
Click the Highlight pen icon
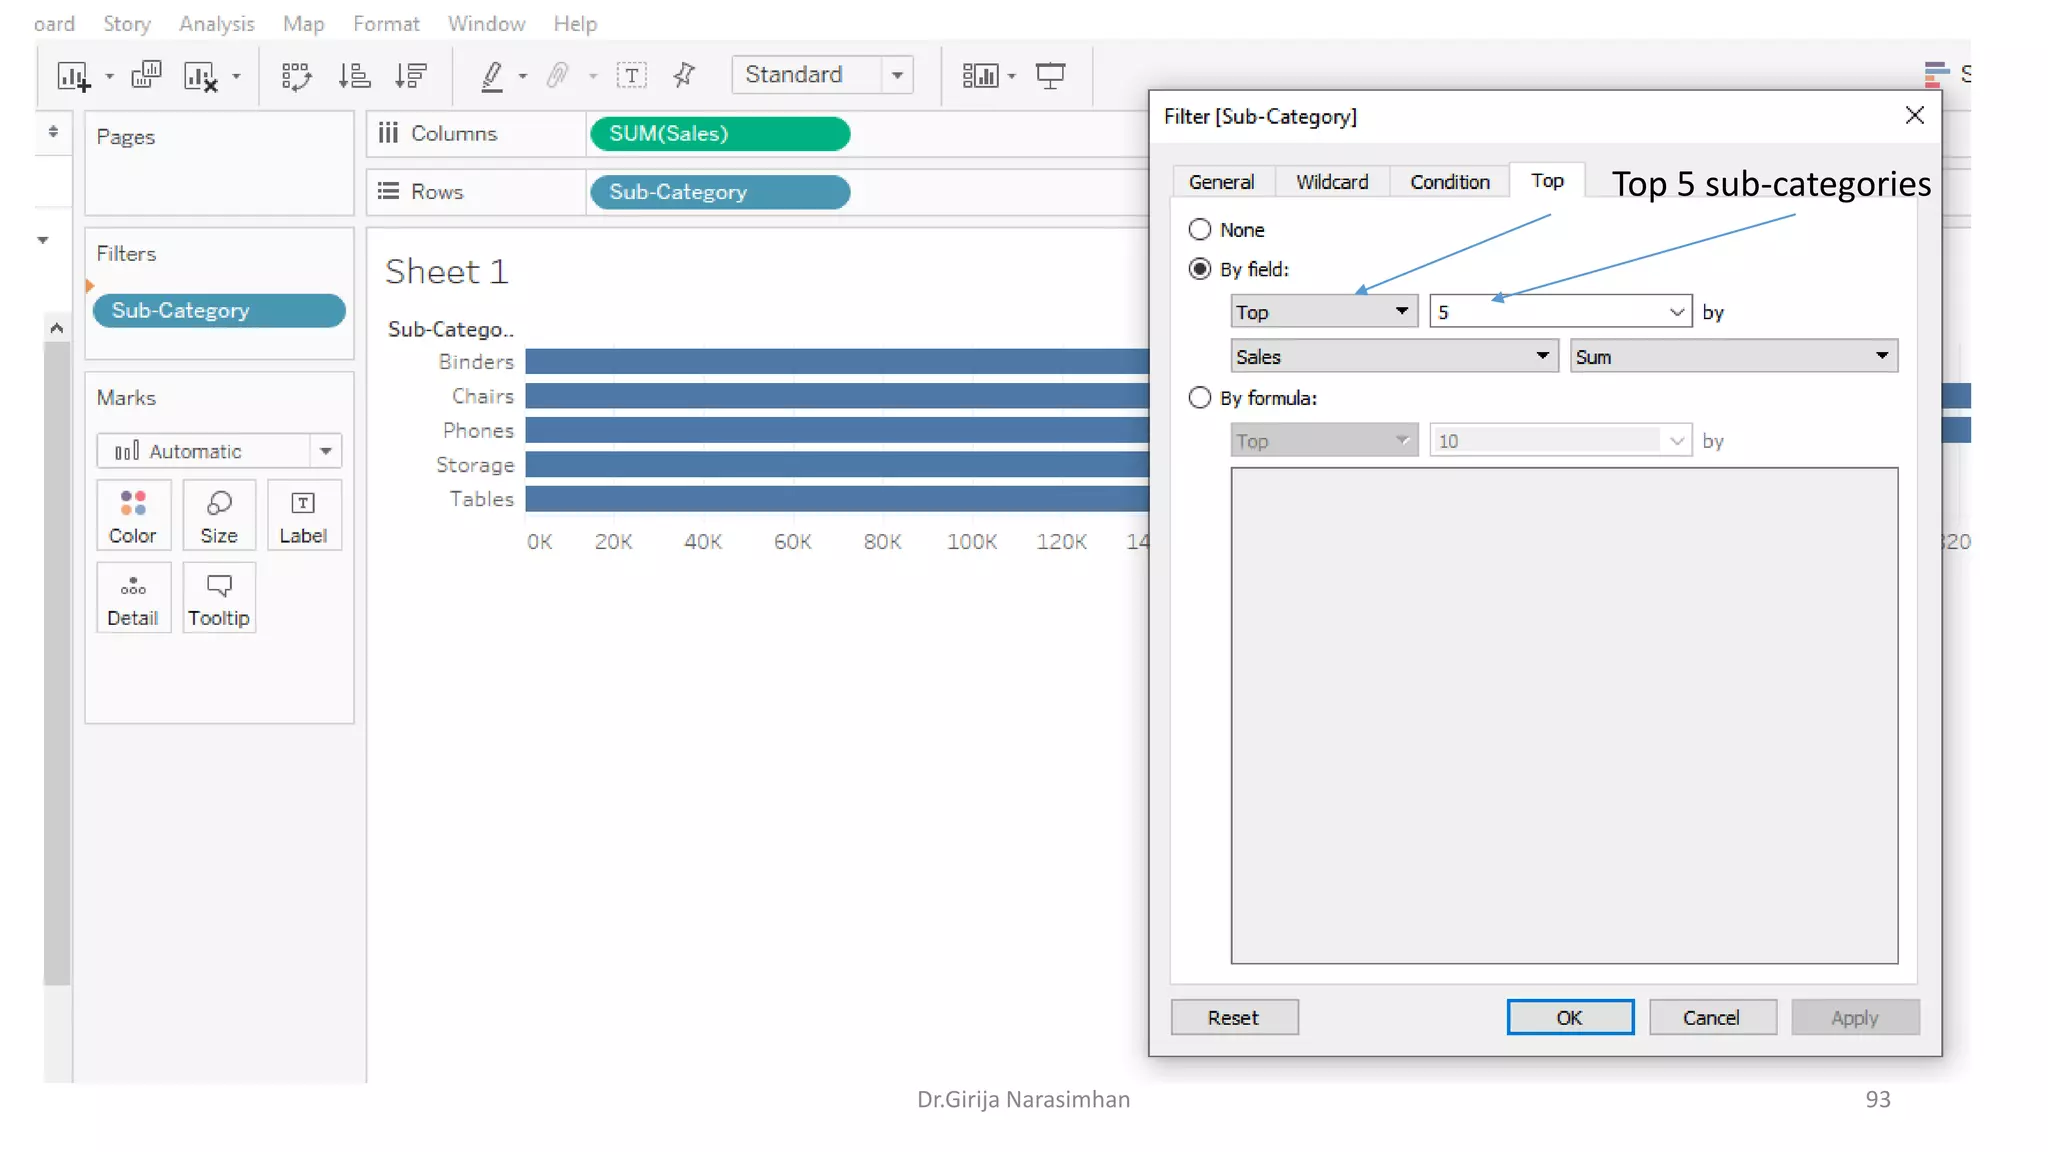tap(492, 76)
